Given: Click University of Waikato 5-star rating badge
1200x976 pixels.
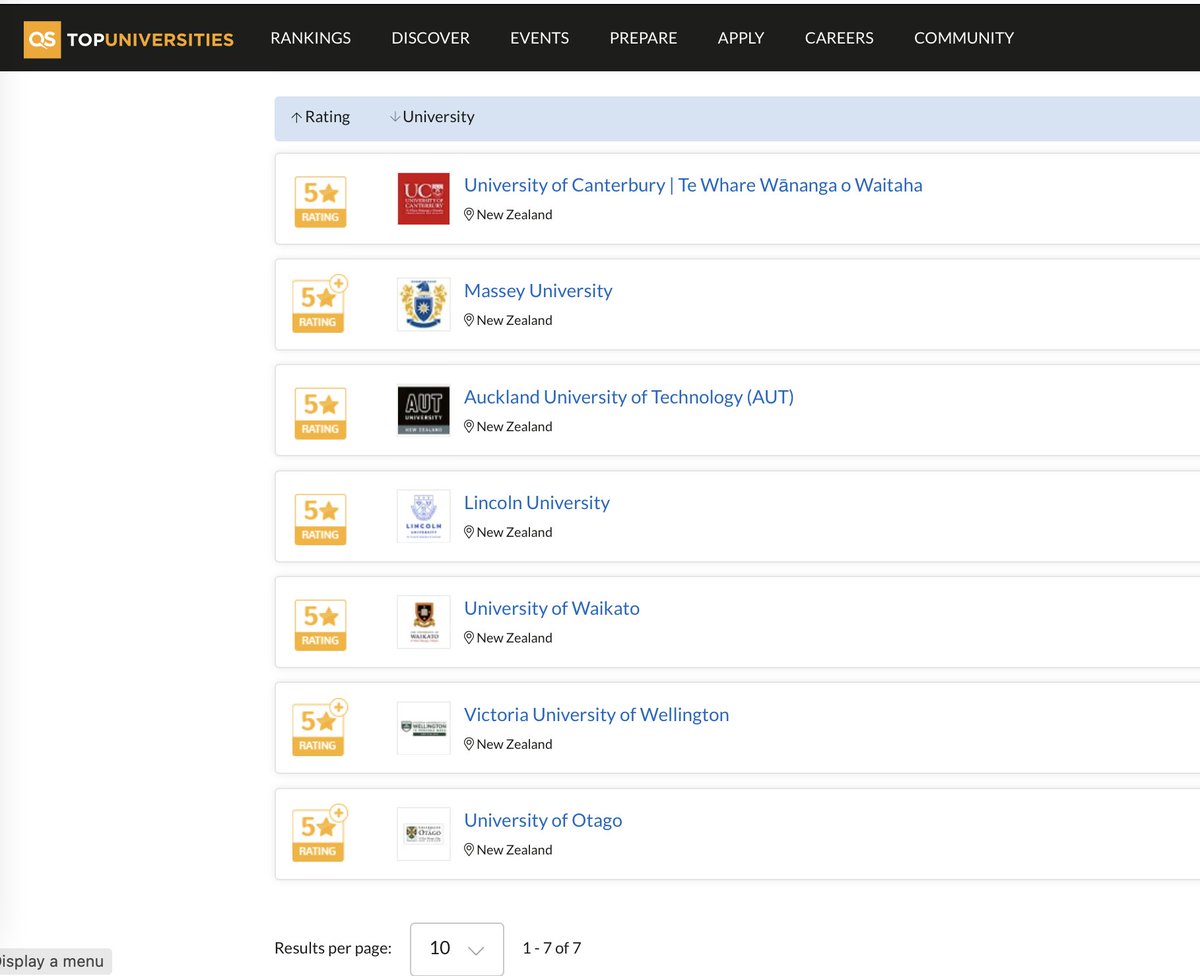Looking at the screenshot, I should [x=320, y=625].
